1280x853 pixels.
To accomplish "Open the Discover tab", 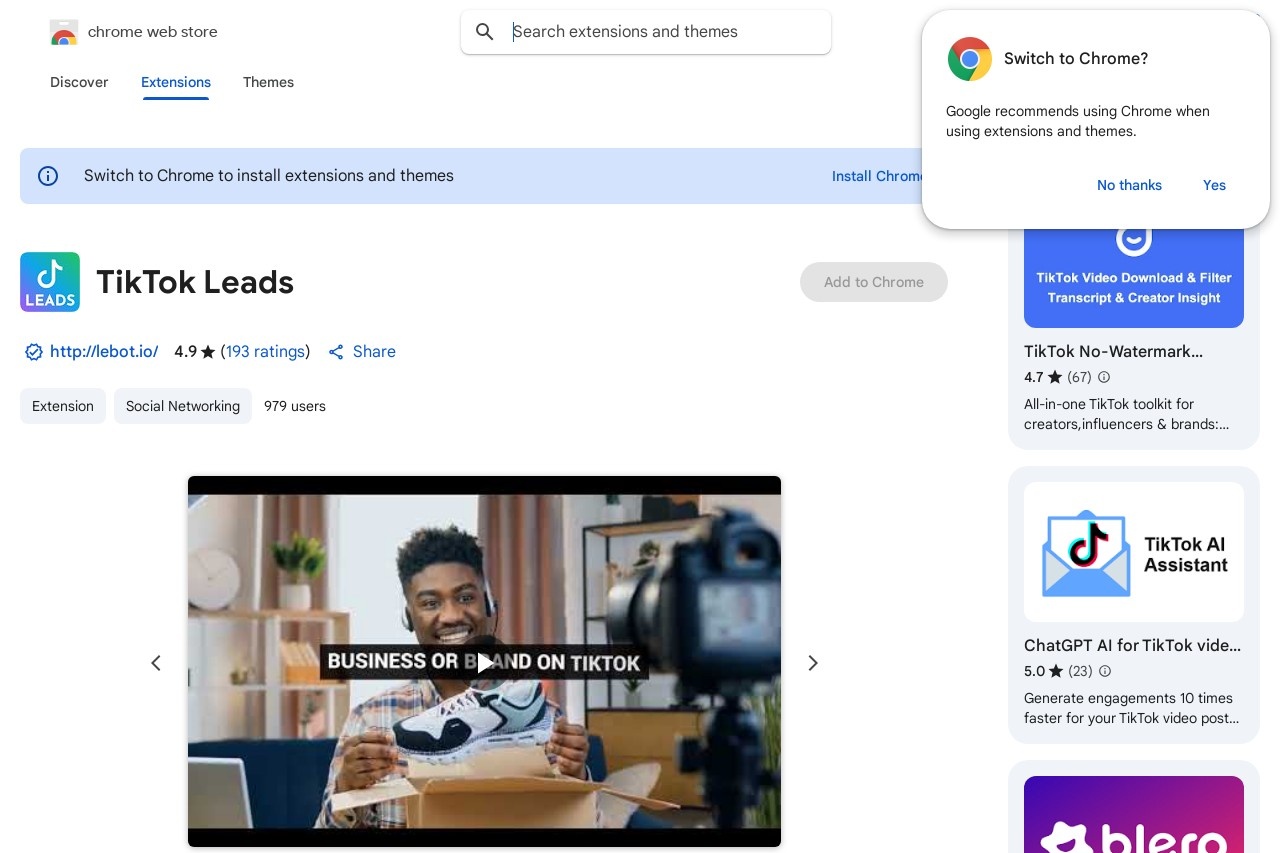I will [x=79, y=82].
